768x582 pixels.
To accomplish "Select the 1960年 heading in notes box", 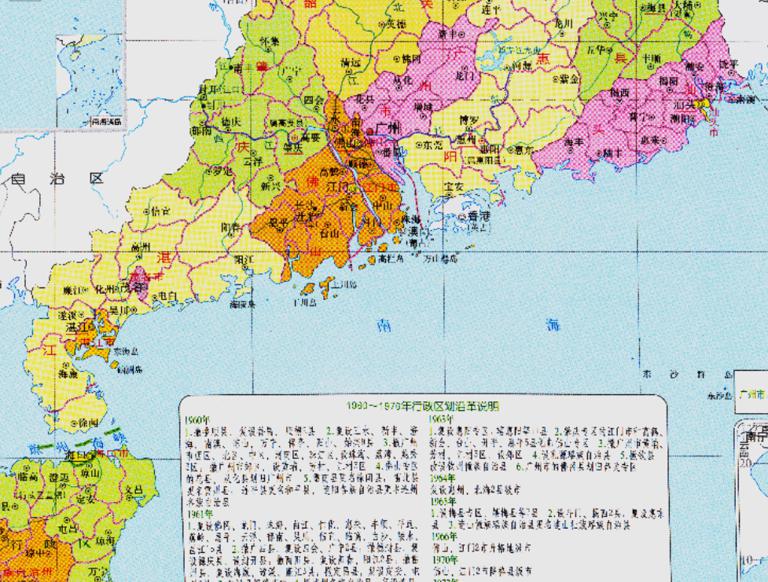I will pos(197,420).
